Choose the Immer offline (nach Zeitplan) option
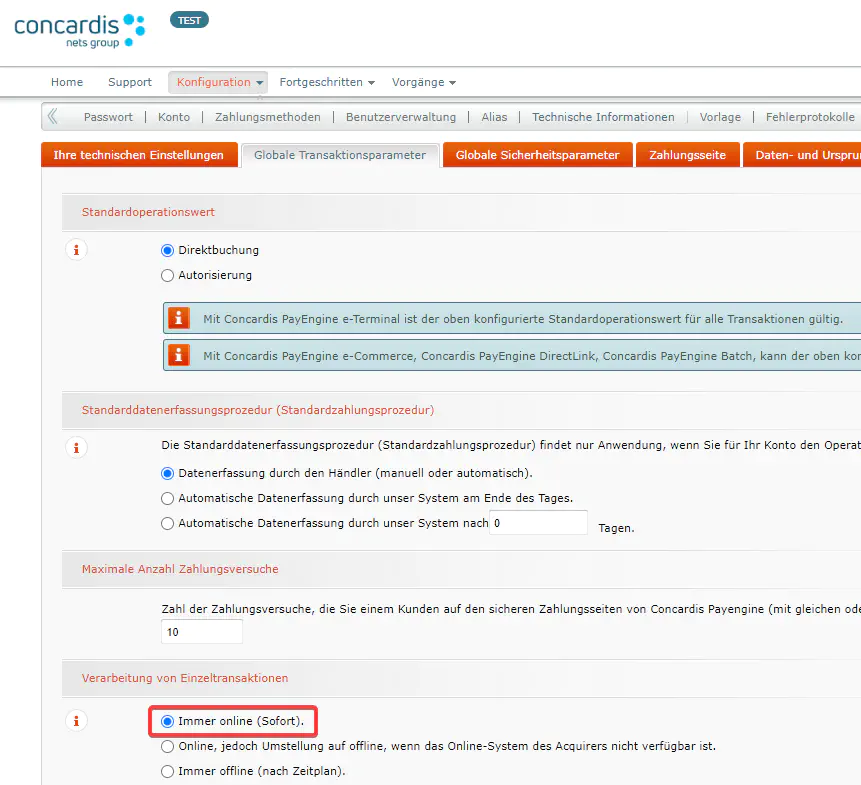 (x=167, y=771)
